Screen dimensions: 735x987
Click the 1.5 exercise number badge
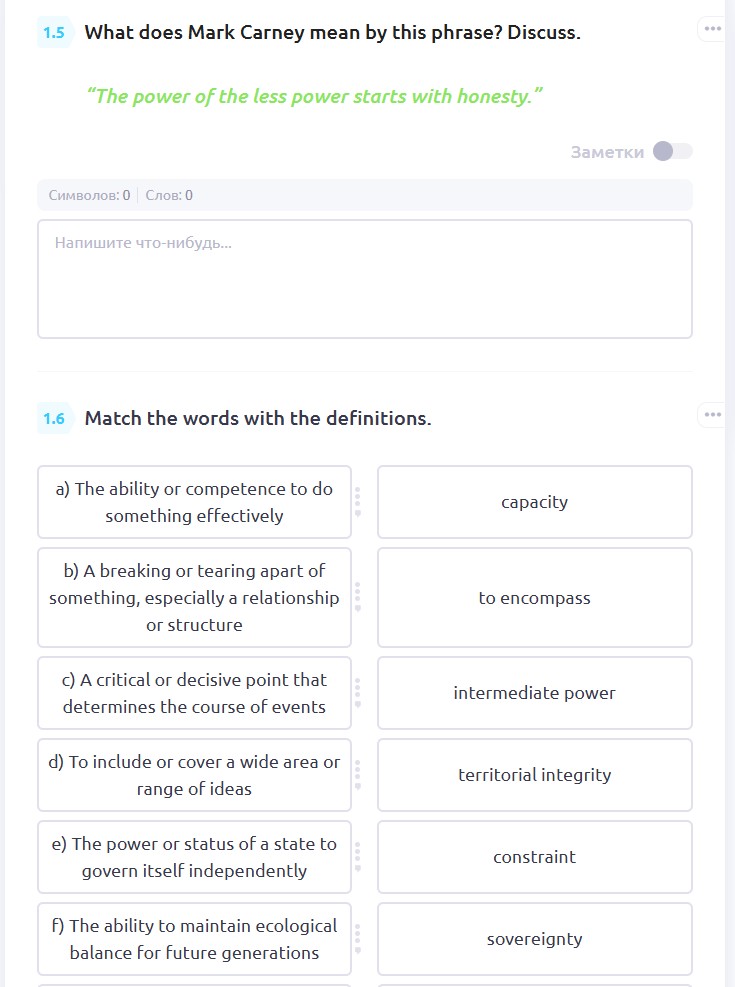[54, 32]
